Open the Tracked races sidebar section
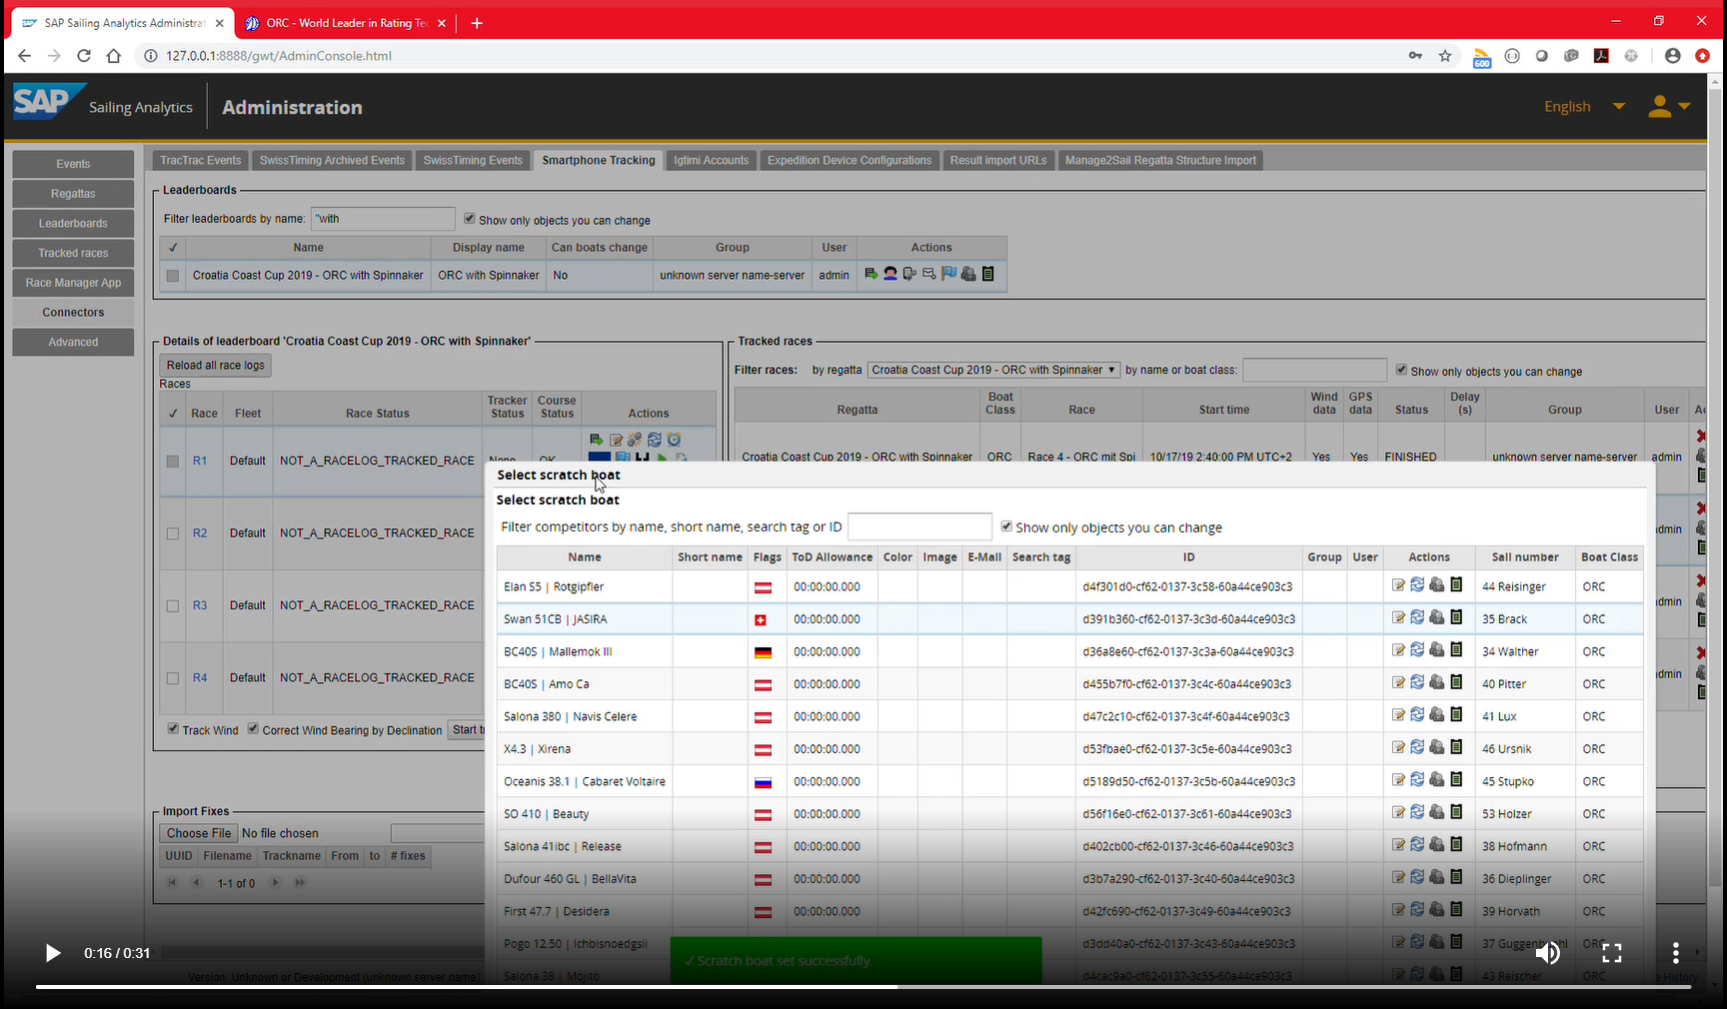 tap(73, 253)
